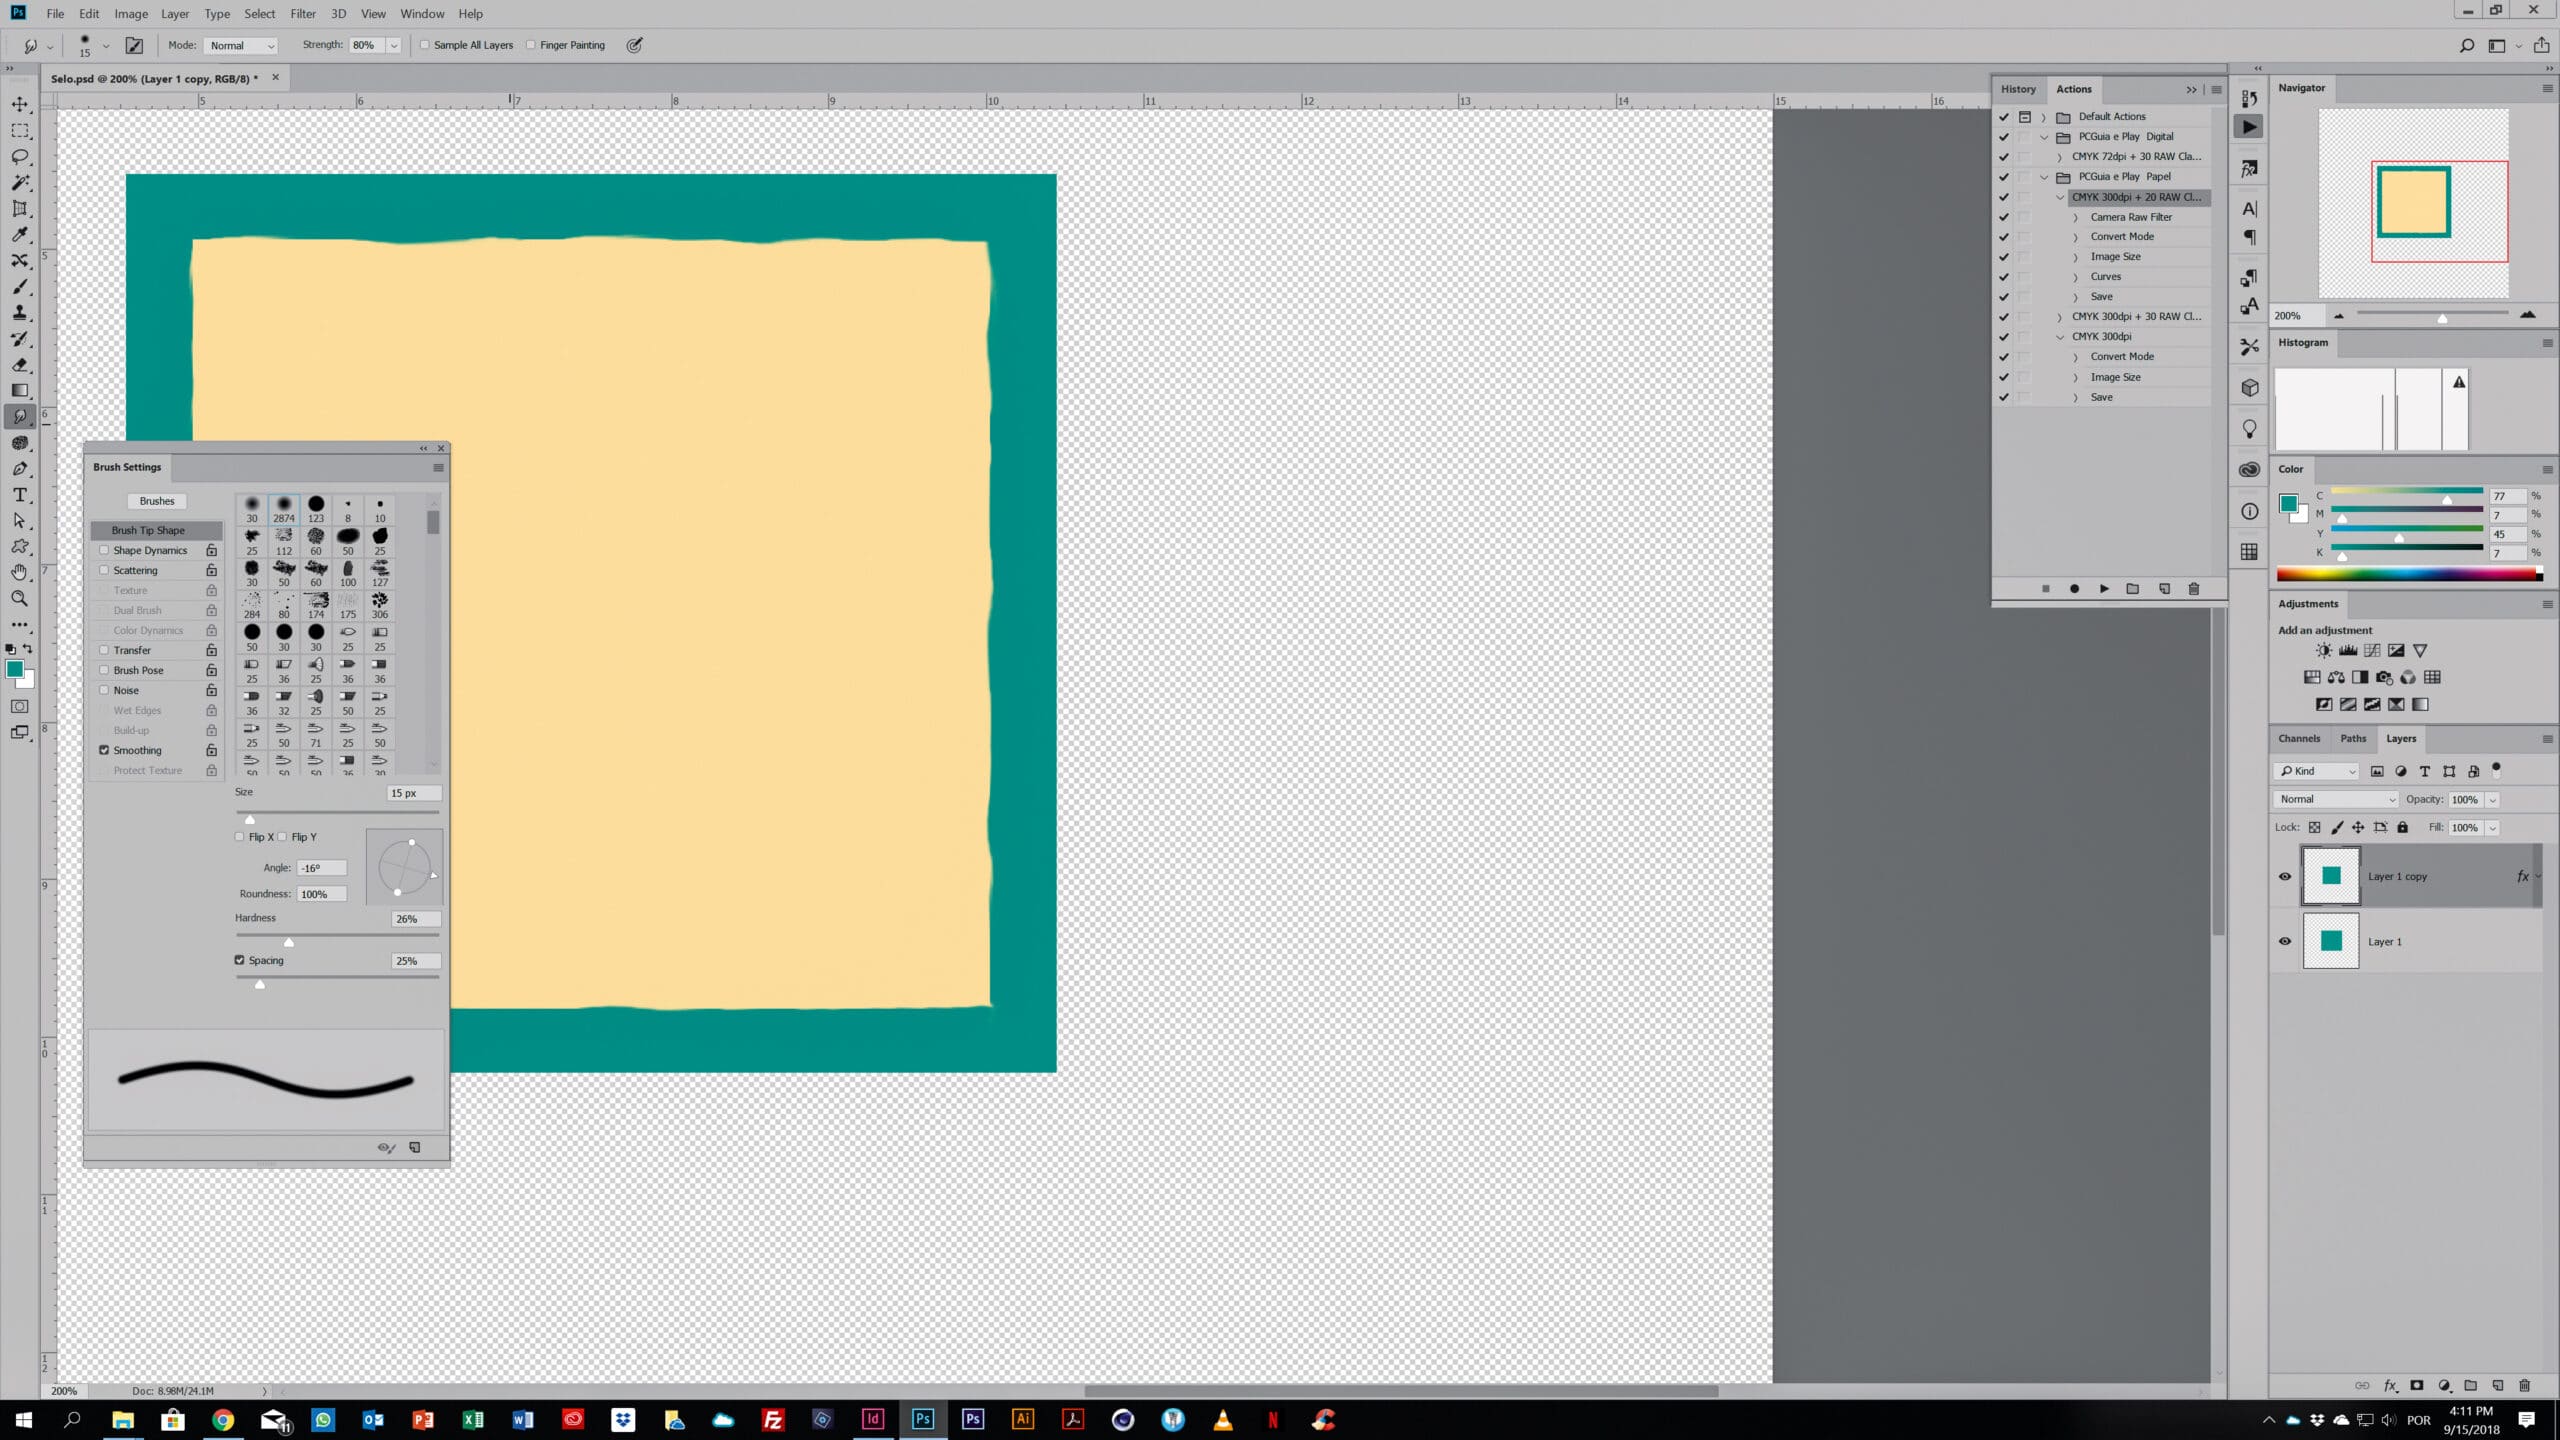2560x1440 pixels.
Task: Hide Layer 1 visibility eye
Action: pyautogui.click(x=2285, y=942)
